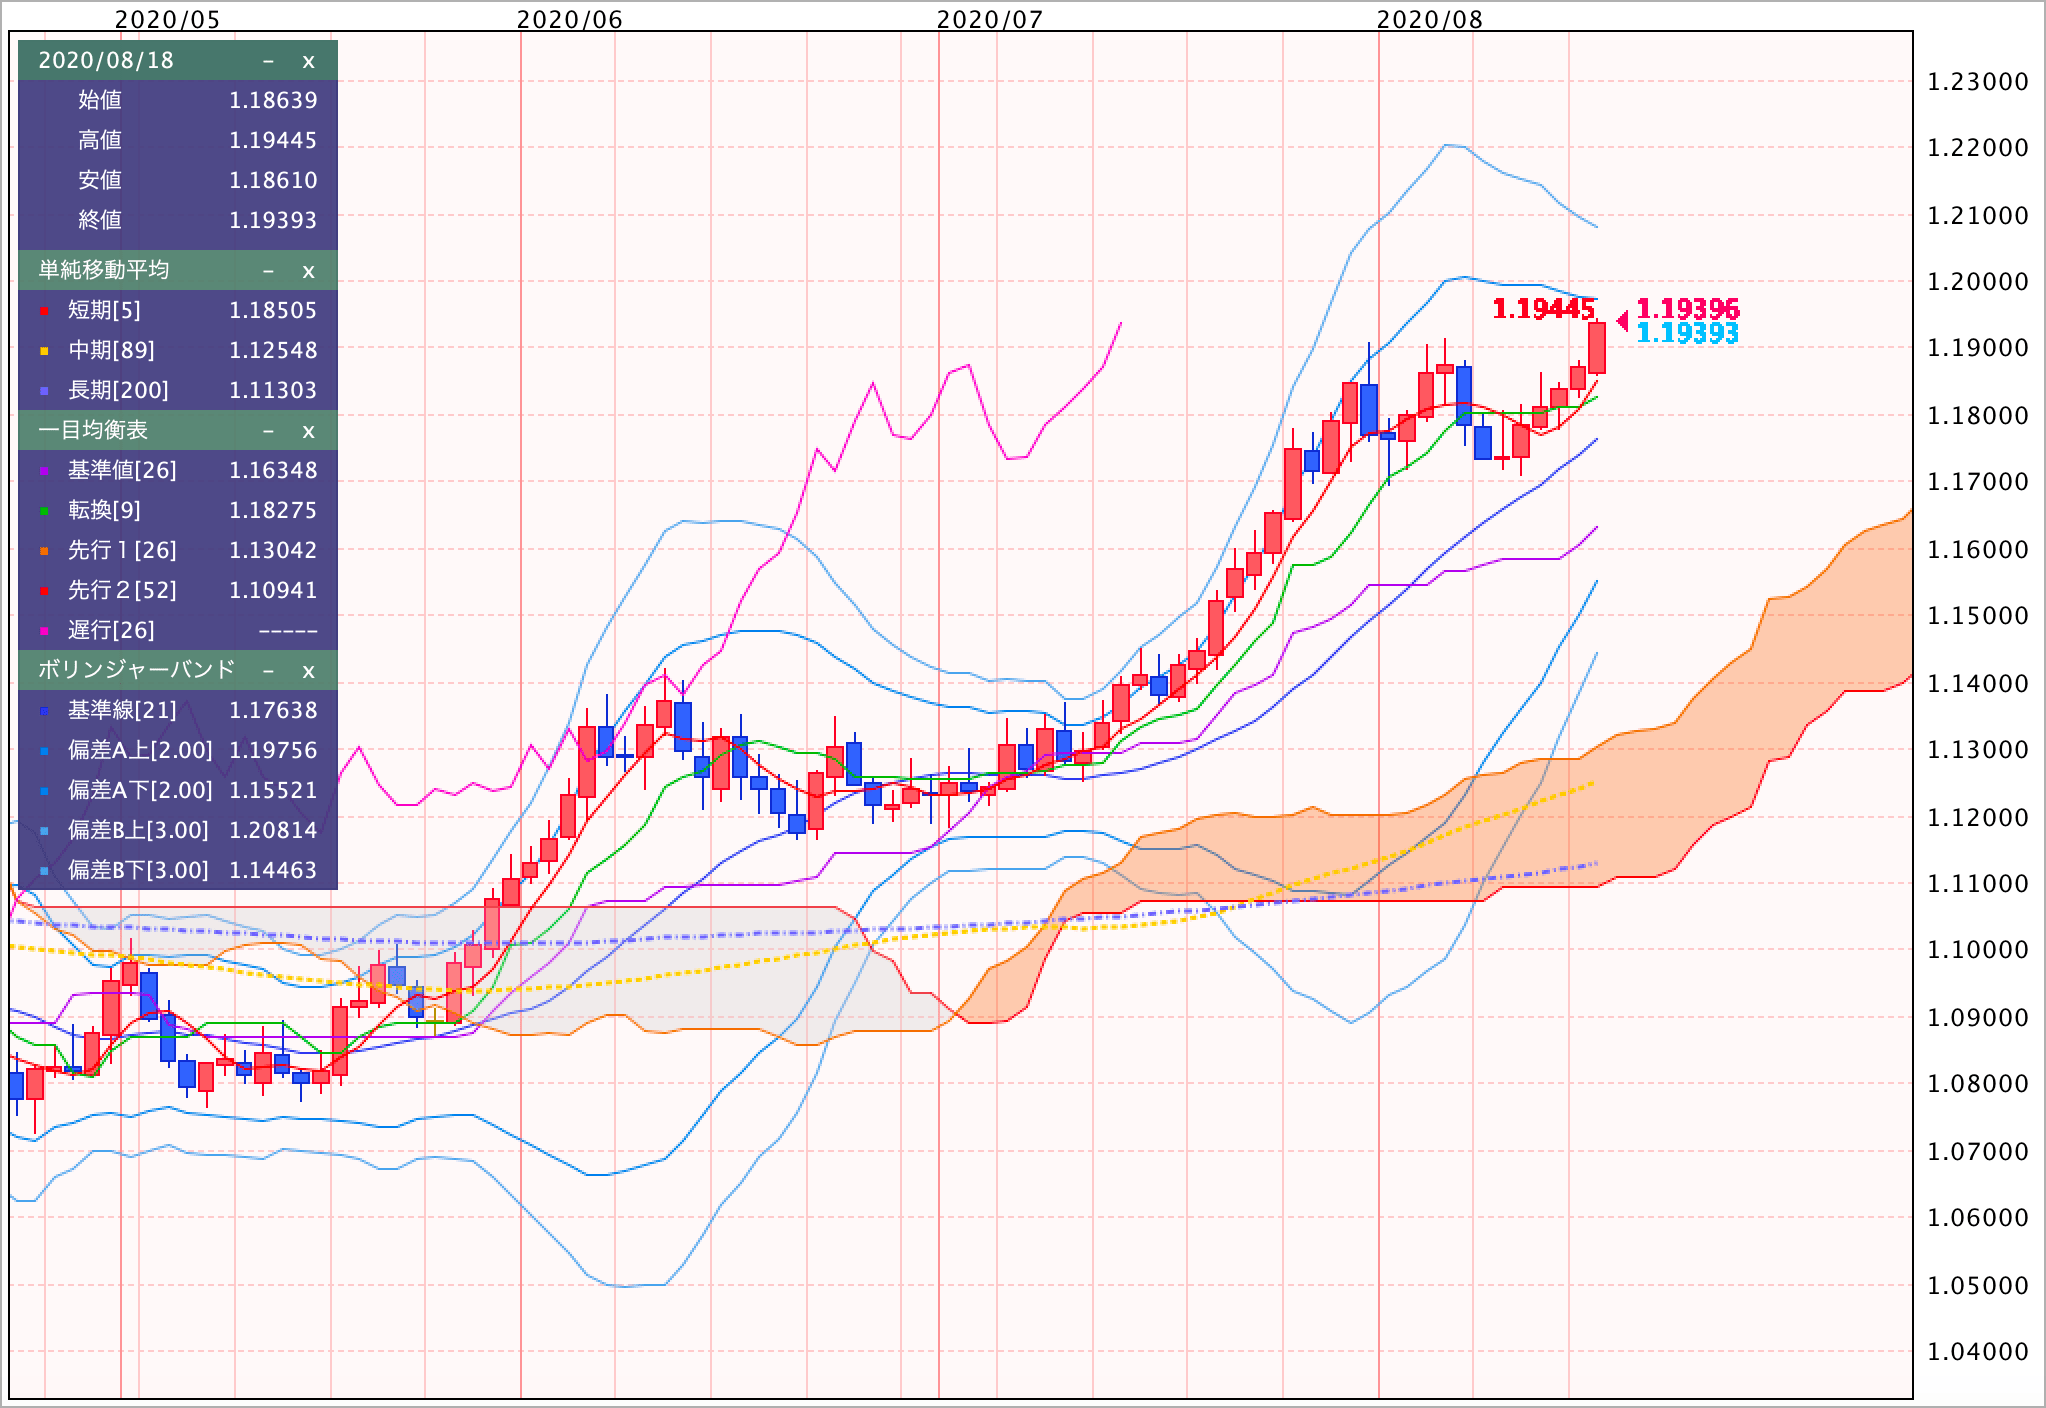Click the 1.15000 price axis label
2046x1408 pixels.
point(1977,616)
